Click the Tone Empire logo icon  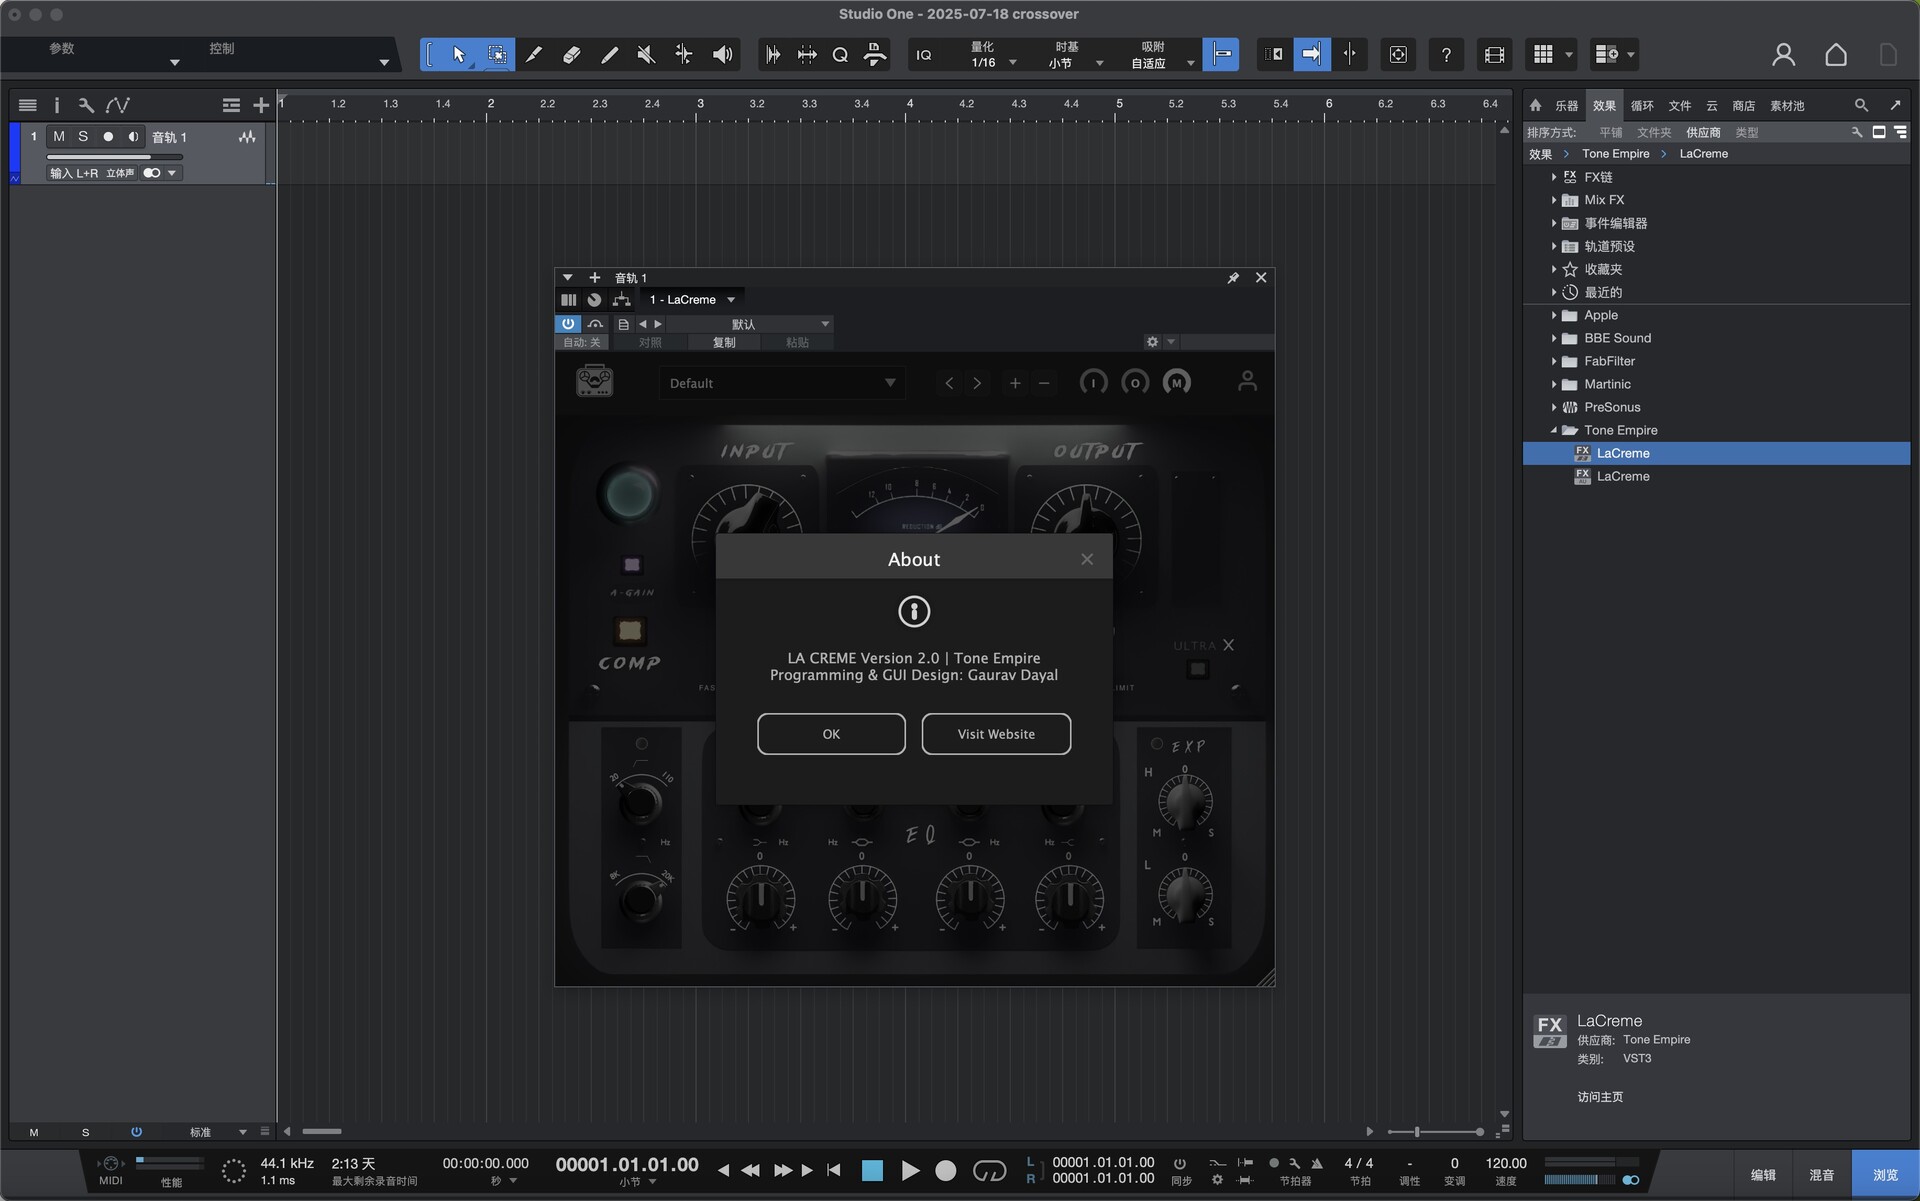[x=594, y=381]
